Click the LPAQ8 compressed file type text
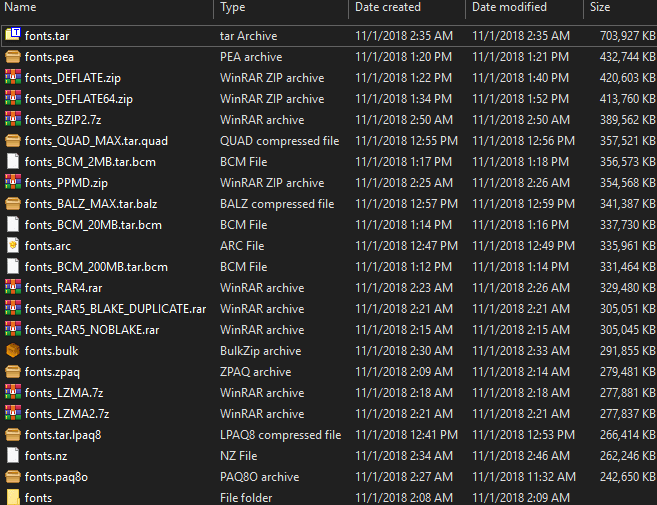 [x=280, y=435]
